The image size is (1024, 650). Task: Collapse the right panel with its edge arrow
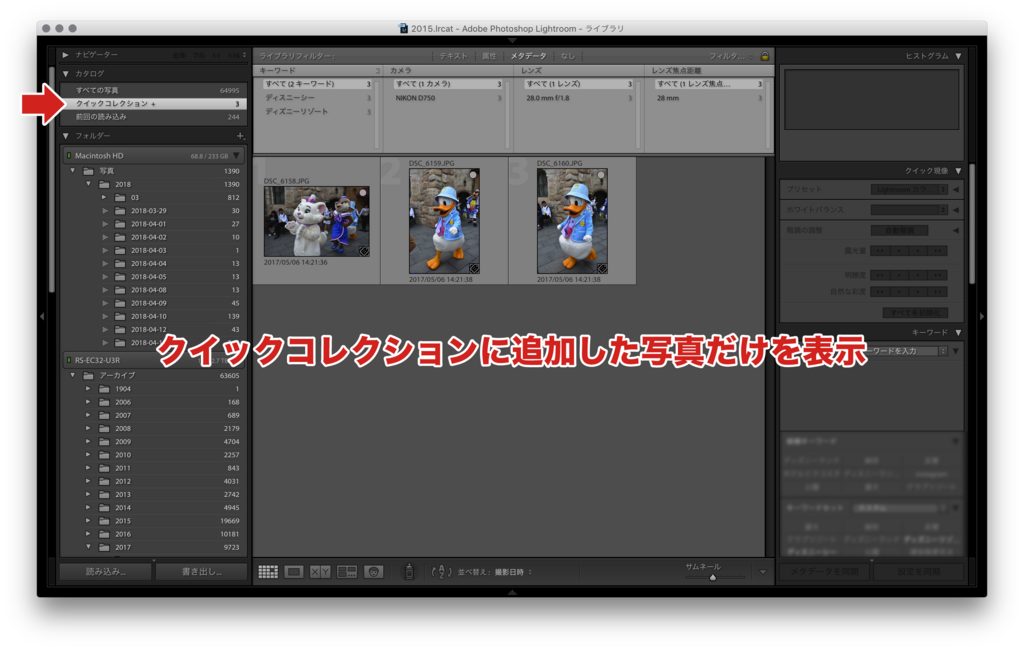[982, 315]
